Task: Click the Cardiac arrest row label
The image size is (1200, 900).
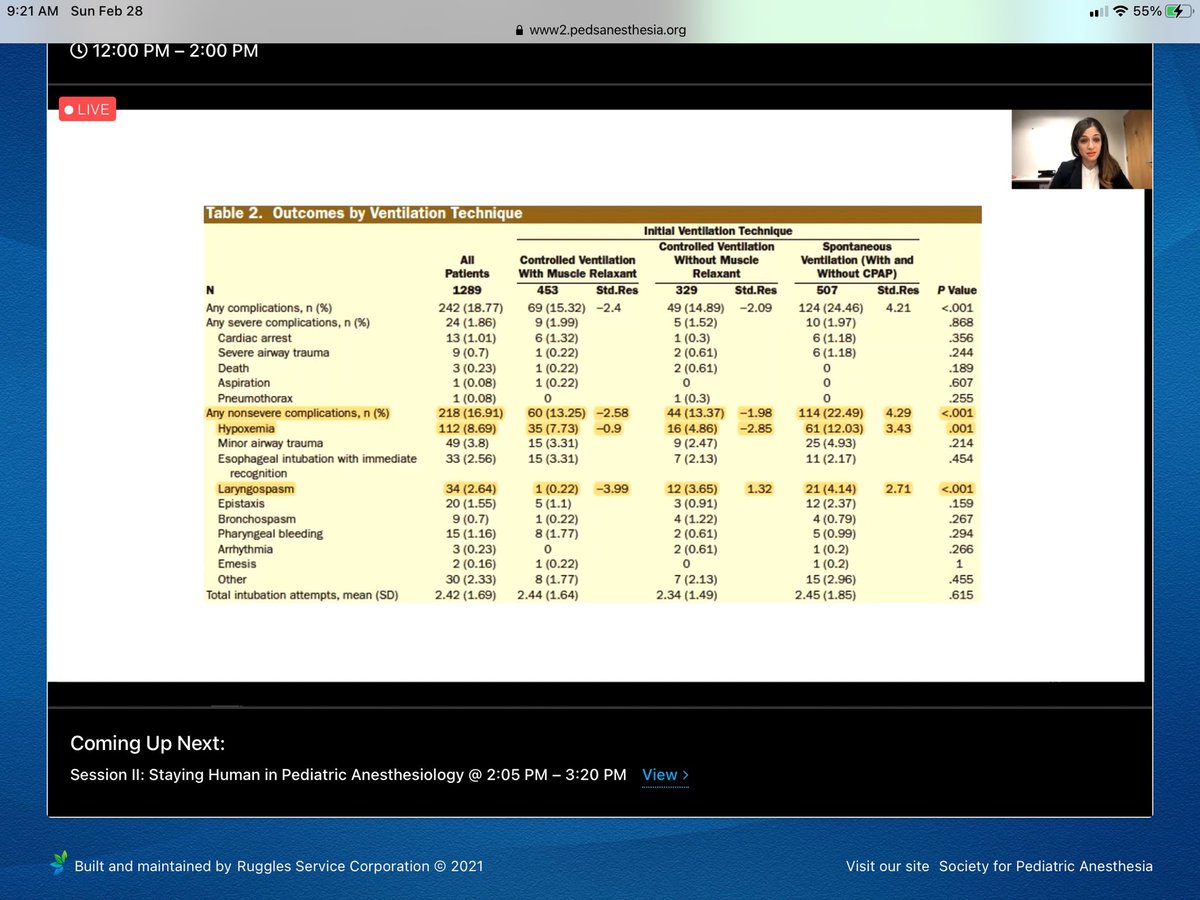Action: pos(255,338)
